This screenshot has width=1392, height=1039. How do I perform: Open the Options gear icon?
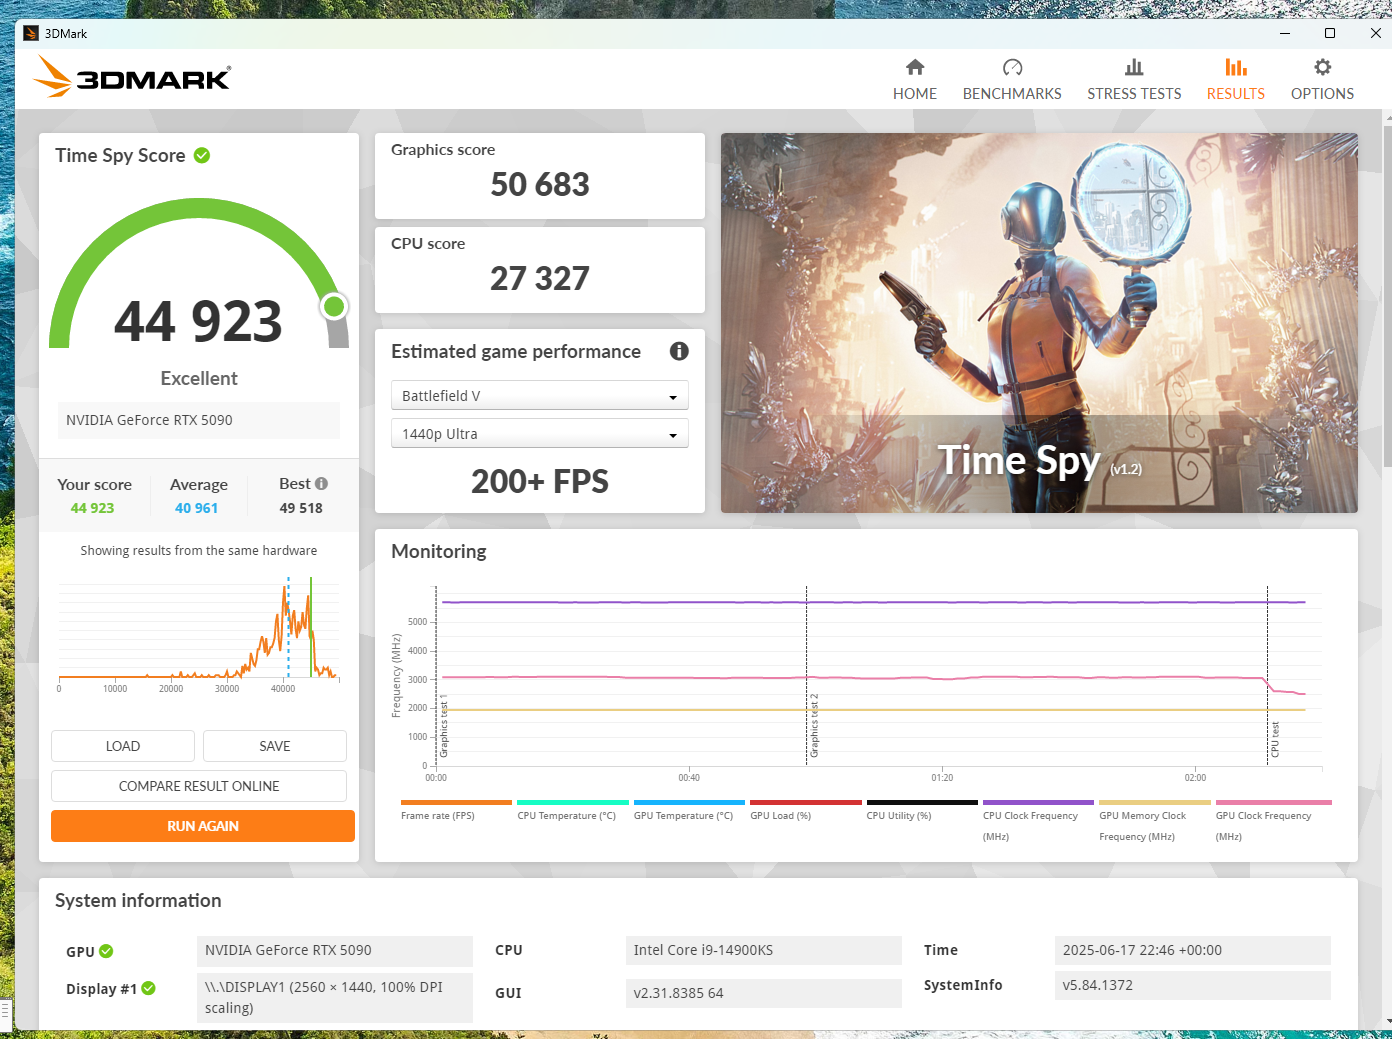[x=1322, y=68]
